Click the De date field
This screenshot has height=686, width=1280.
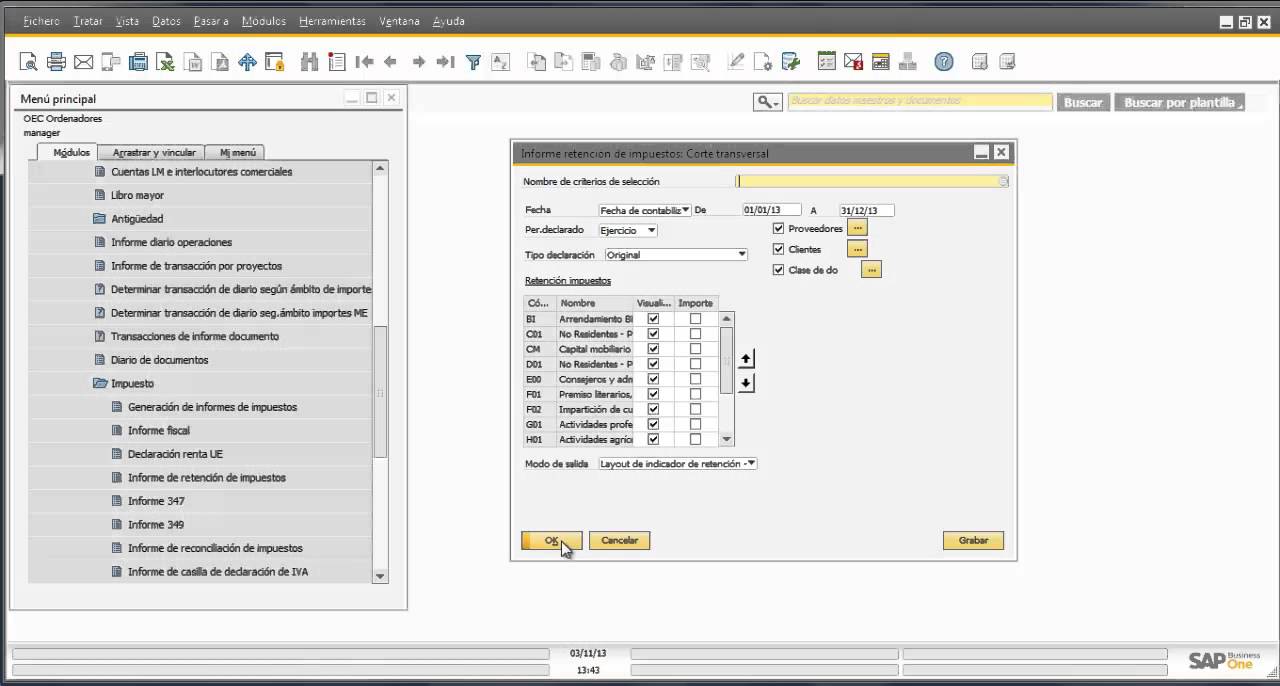(772, 210)
